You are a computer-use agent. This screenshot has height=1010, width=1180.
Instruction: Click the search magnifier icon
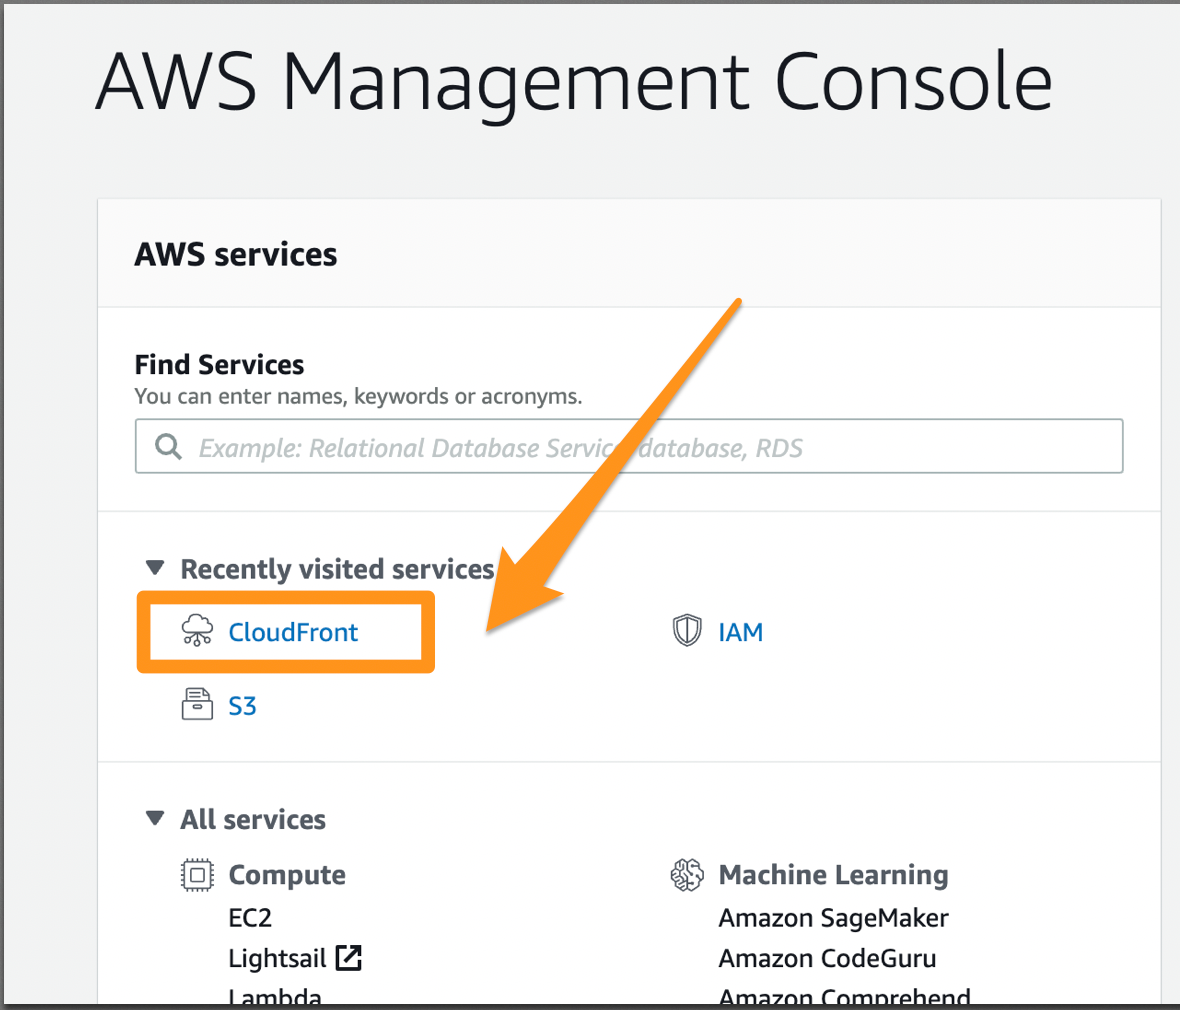[x=169, y=446]
